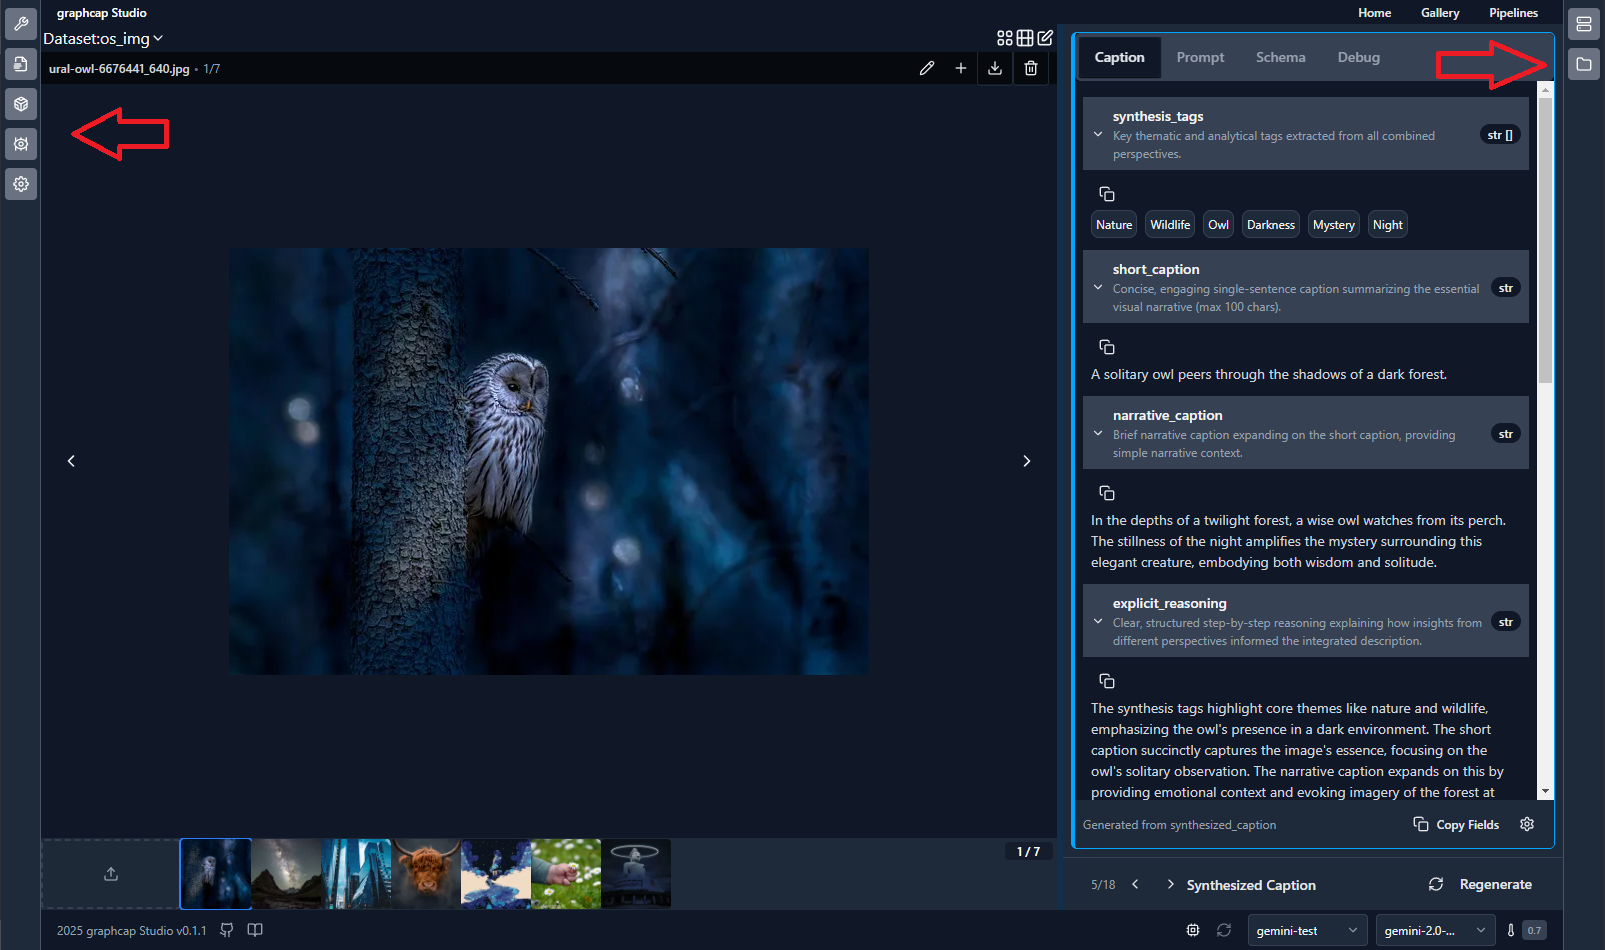
Task: Open the Dataset:os_img dropdown
Action: coord(103,38)
